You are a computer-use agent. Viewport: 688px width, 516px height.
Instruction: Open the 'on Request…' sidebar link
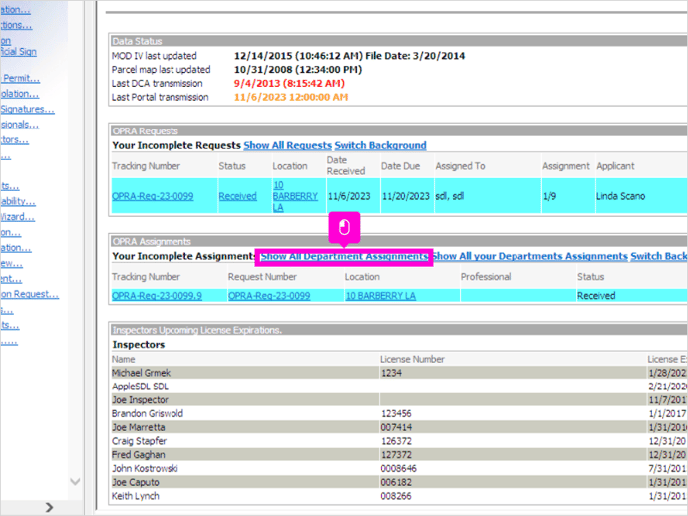[29, 294]
